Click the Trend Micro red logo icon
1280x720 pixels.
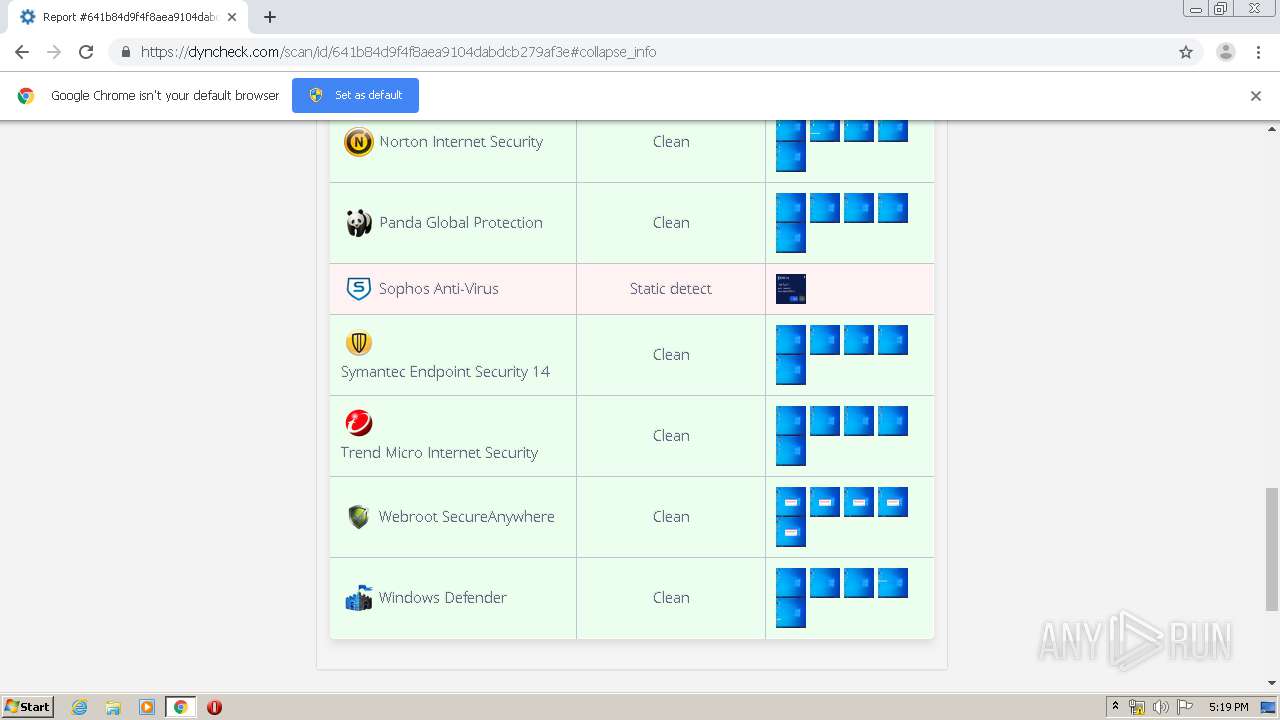point(359,423)
